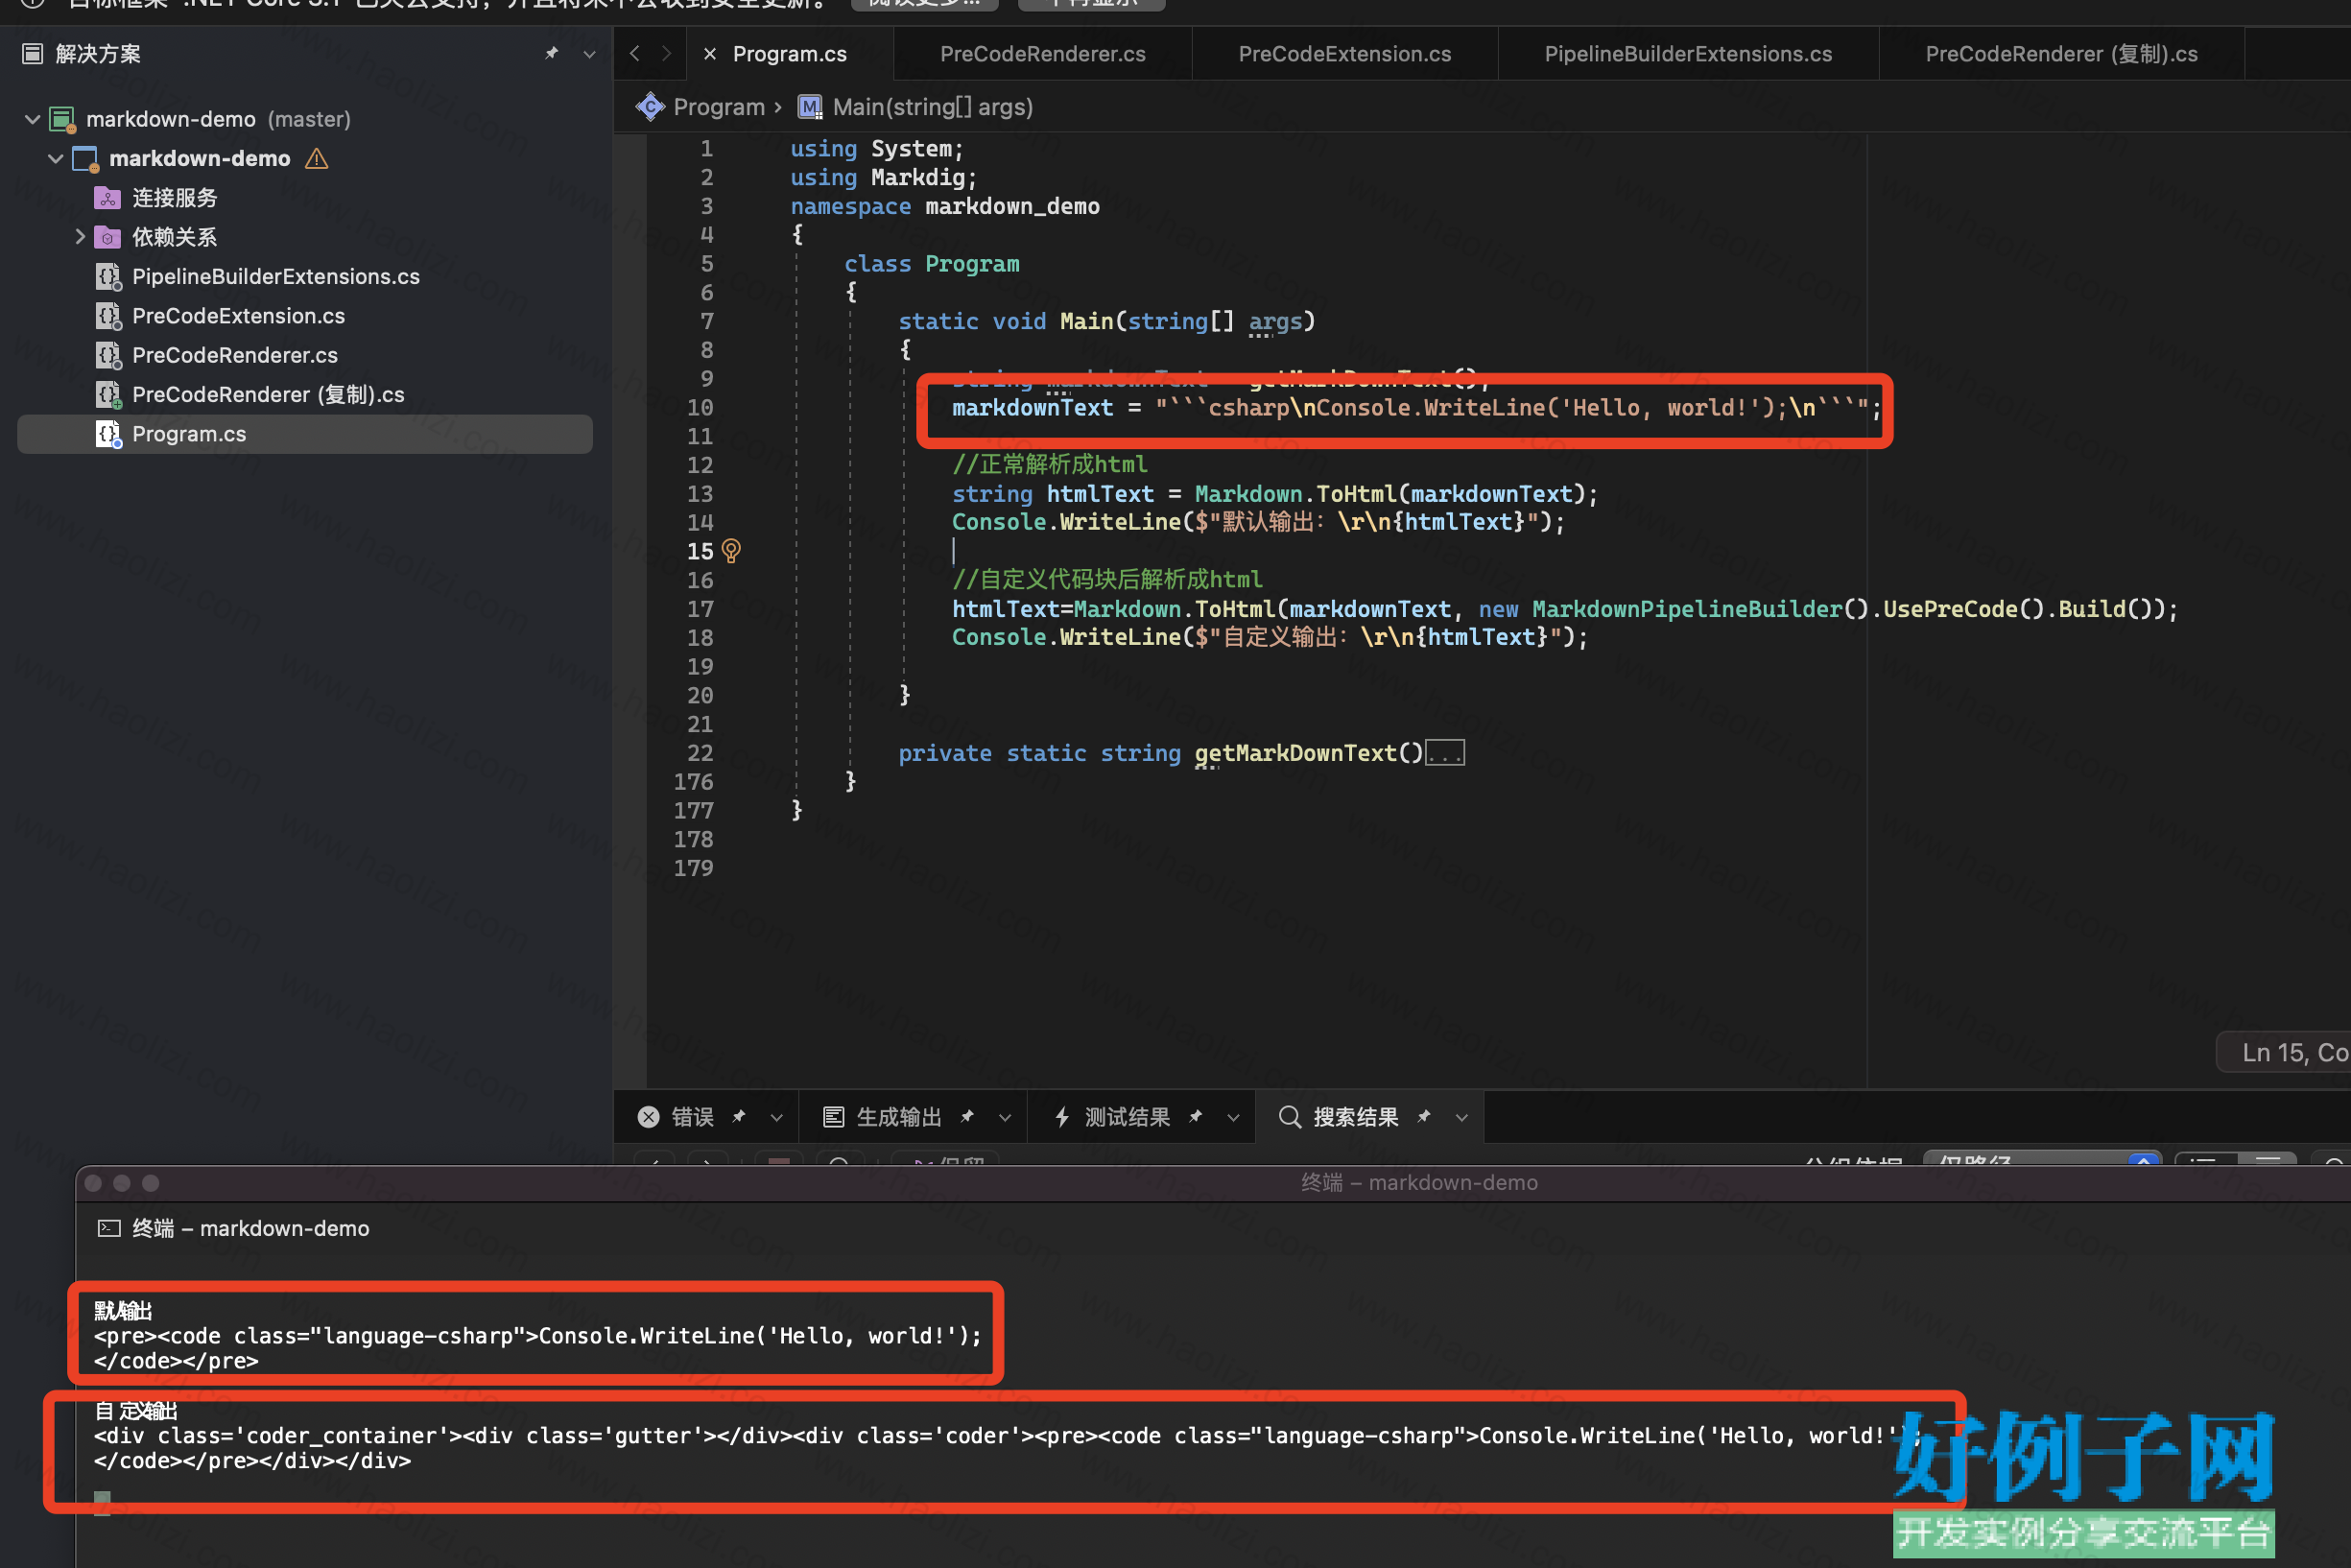
Task: Click the Program.cs file icon in tree
Action: [x=108, y=434]
